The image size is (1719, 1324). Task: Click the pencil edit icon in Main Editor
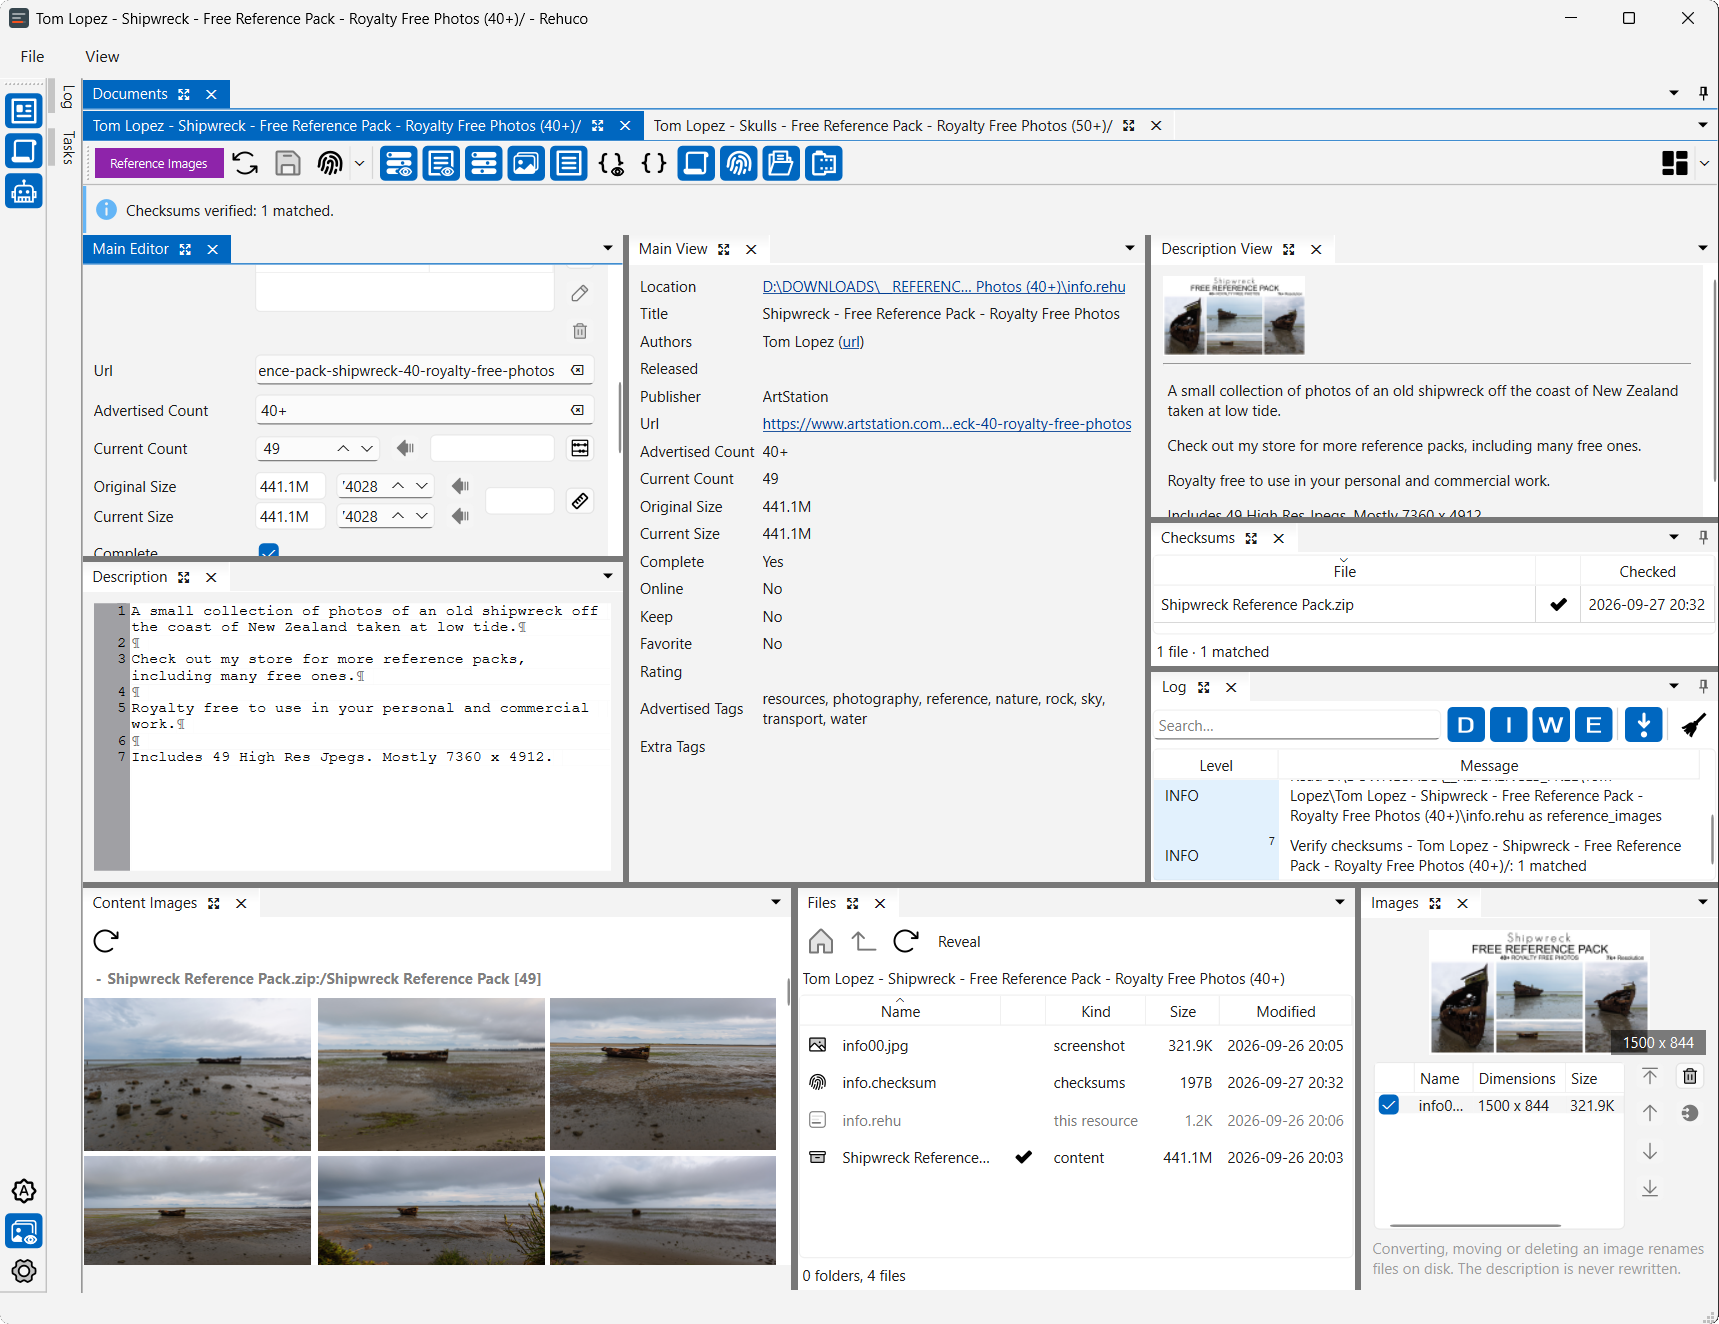(580, 293)
